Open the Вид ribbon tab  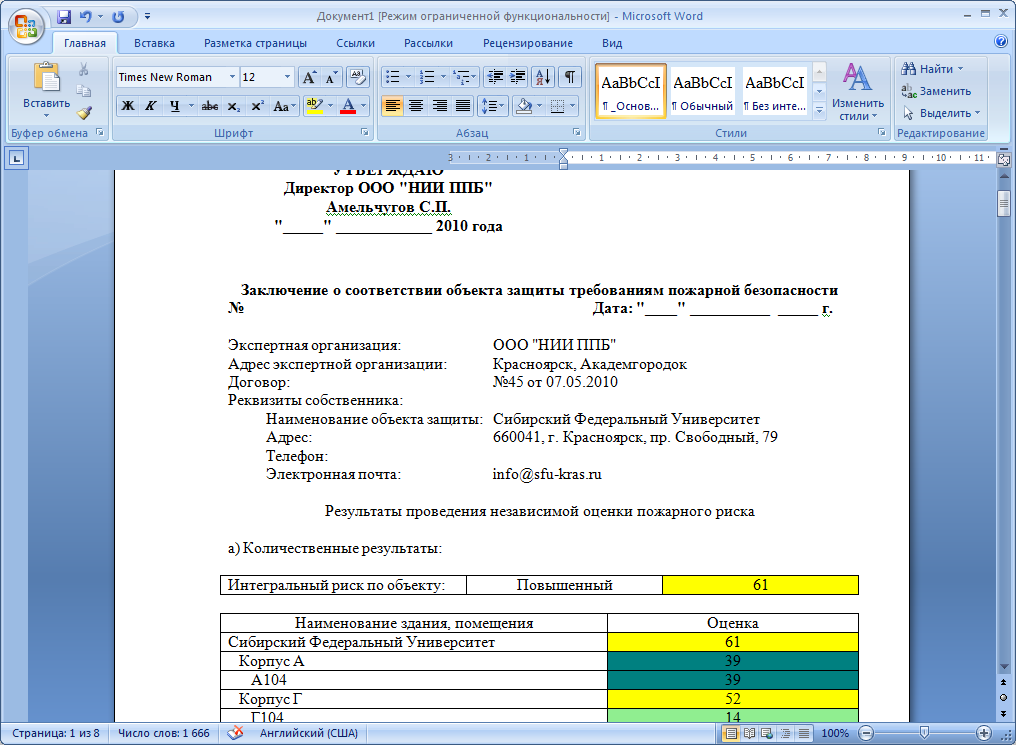[612, 43]
